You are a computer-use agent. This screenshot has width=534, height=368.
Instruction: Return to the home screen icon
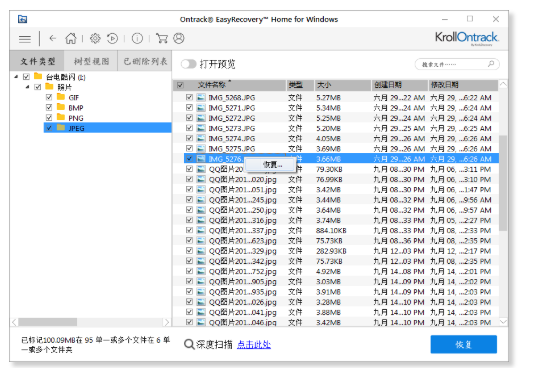(x=71, y=38)
